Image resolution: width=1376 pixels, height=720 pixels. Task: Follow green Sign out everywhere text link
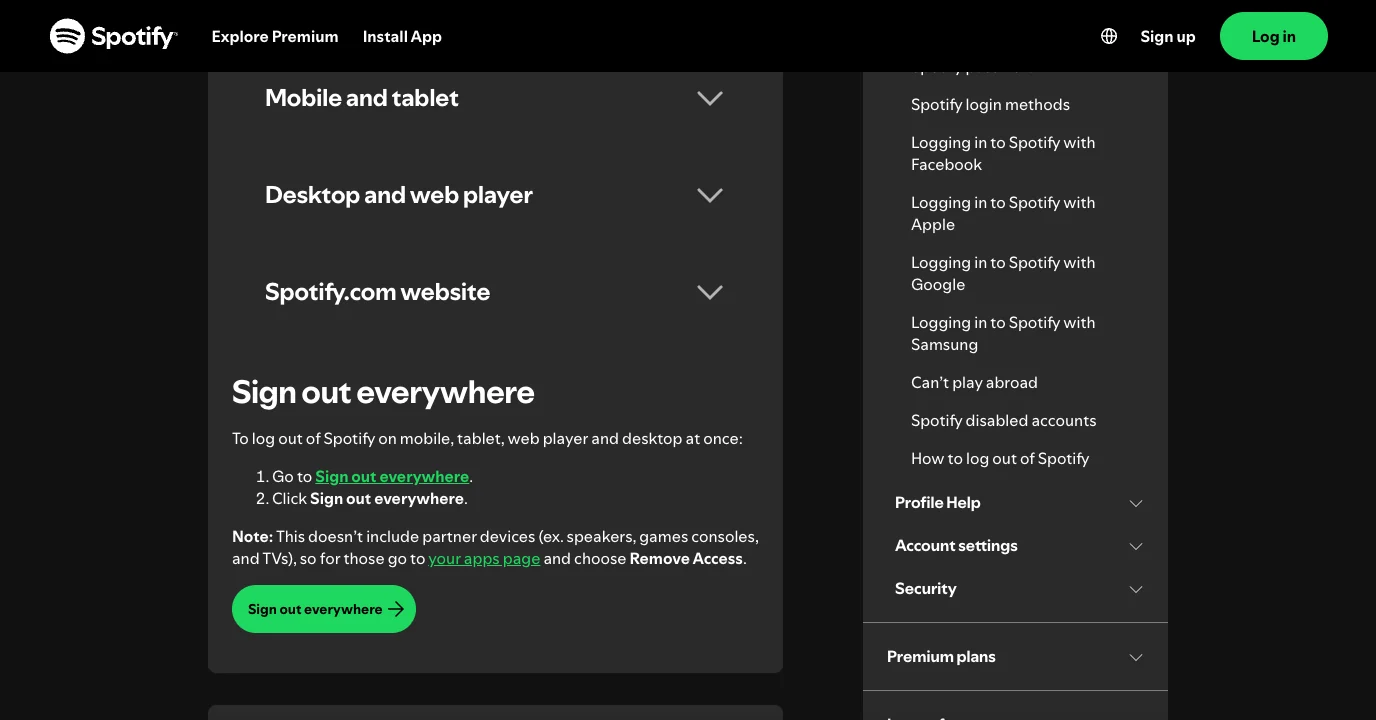[392, 477]
